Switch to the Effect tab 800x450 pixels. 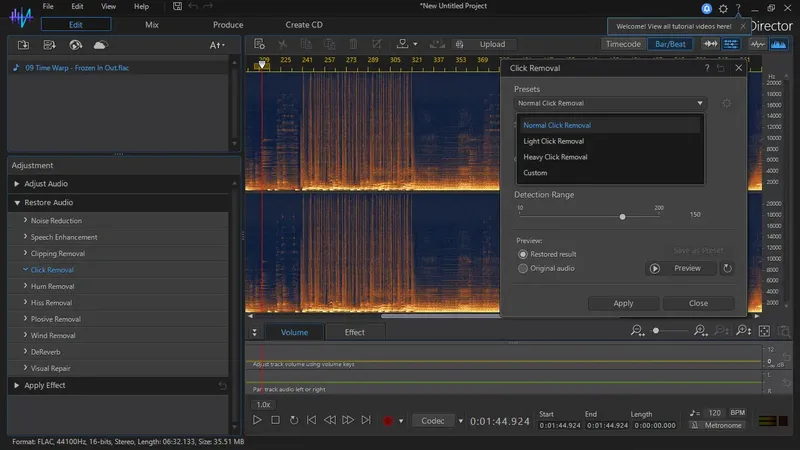click(354, 332)
